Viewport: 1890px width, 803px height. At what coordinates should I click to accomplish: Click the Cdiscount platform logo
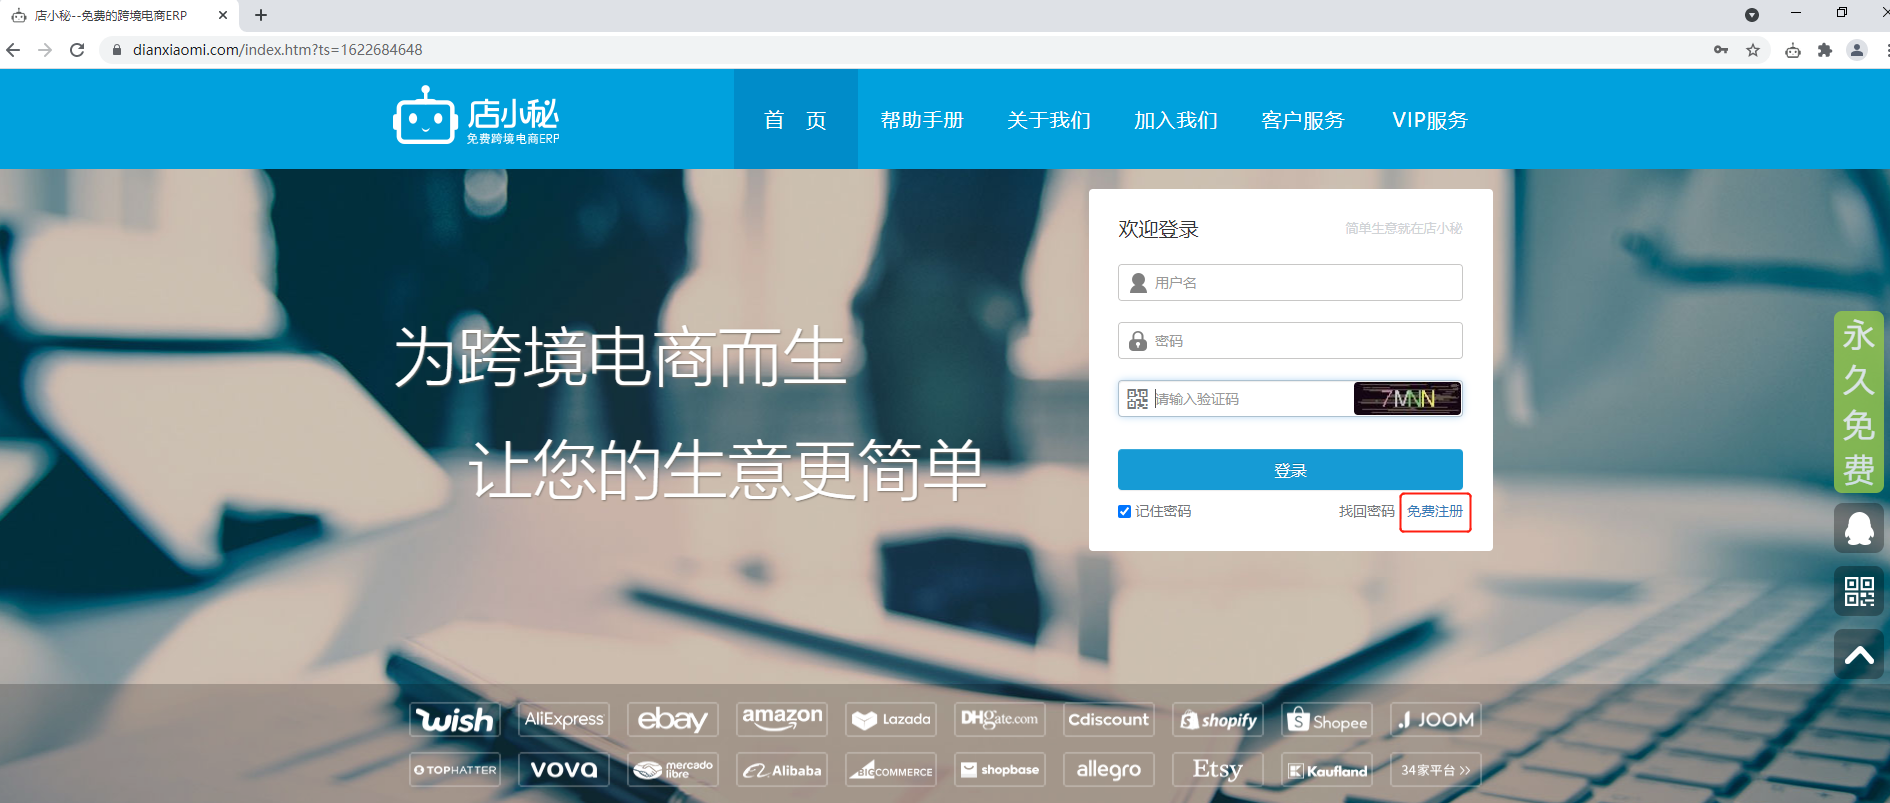click(1109, 719)
